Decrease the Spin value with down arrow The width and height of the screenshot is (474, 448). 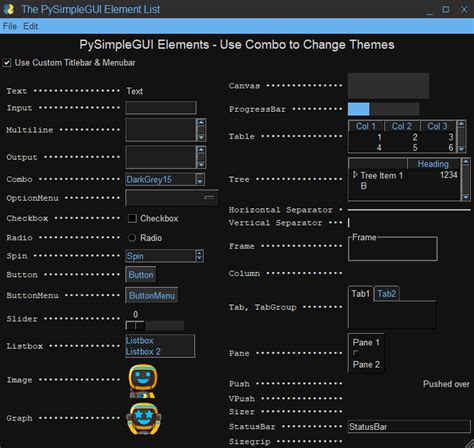(199, 258)
